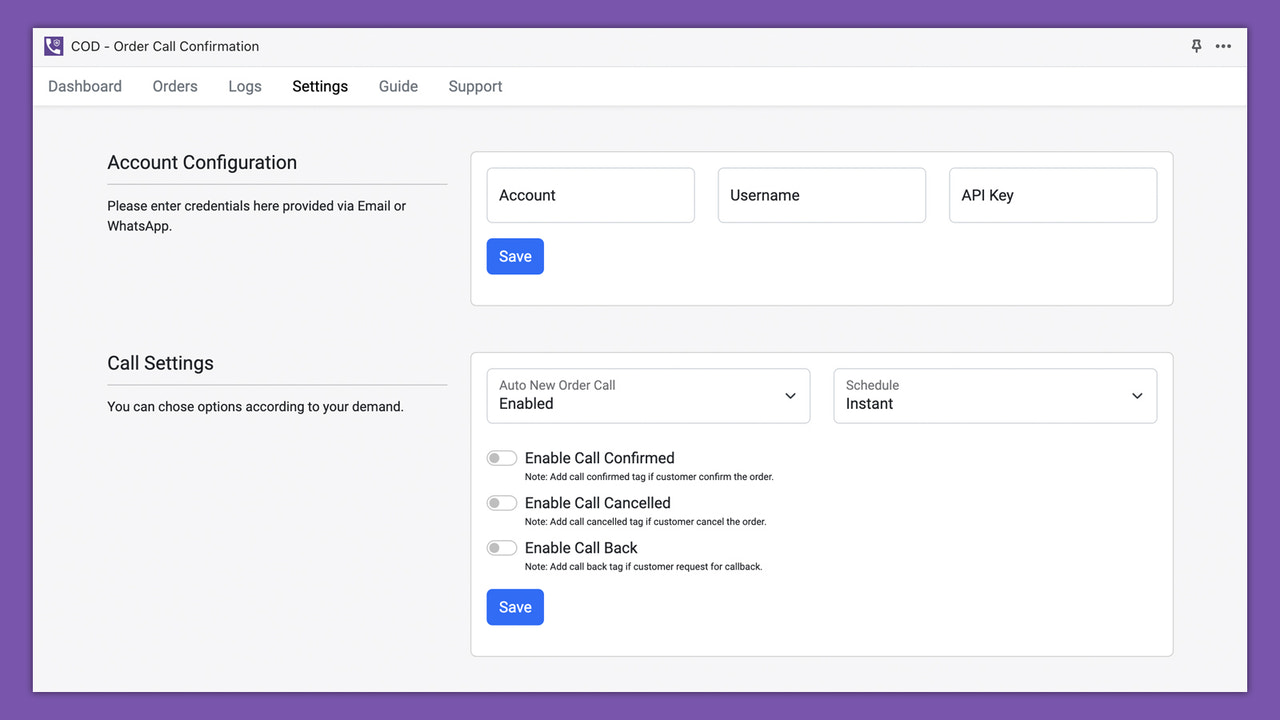Go to the Logs section
Screen dimensions: 1280x720
pos(244,86)
